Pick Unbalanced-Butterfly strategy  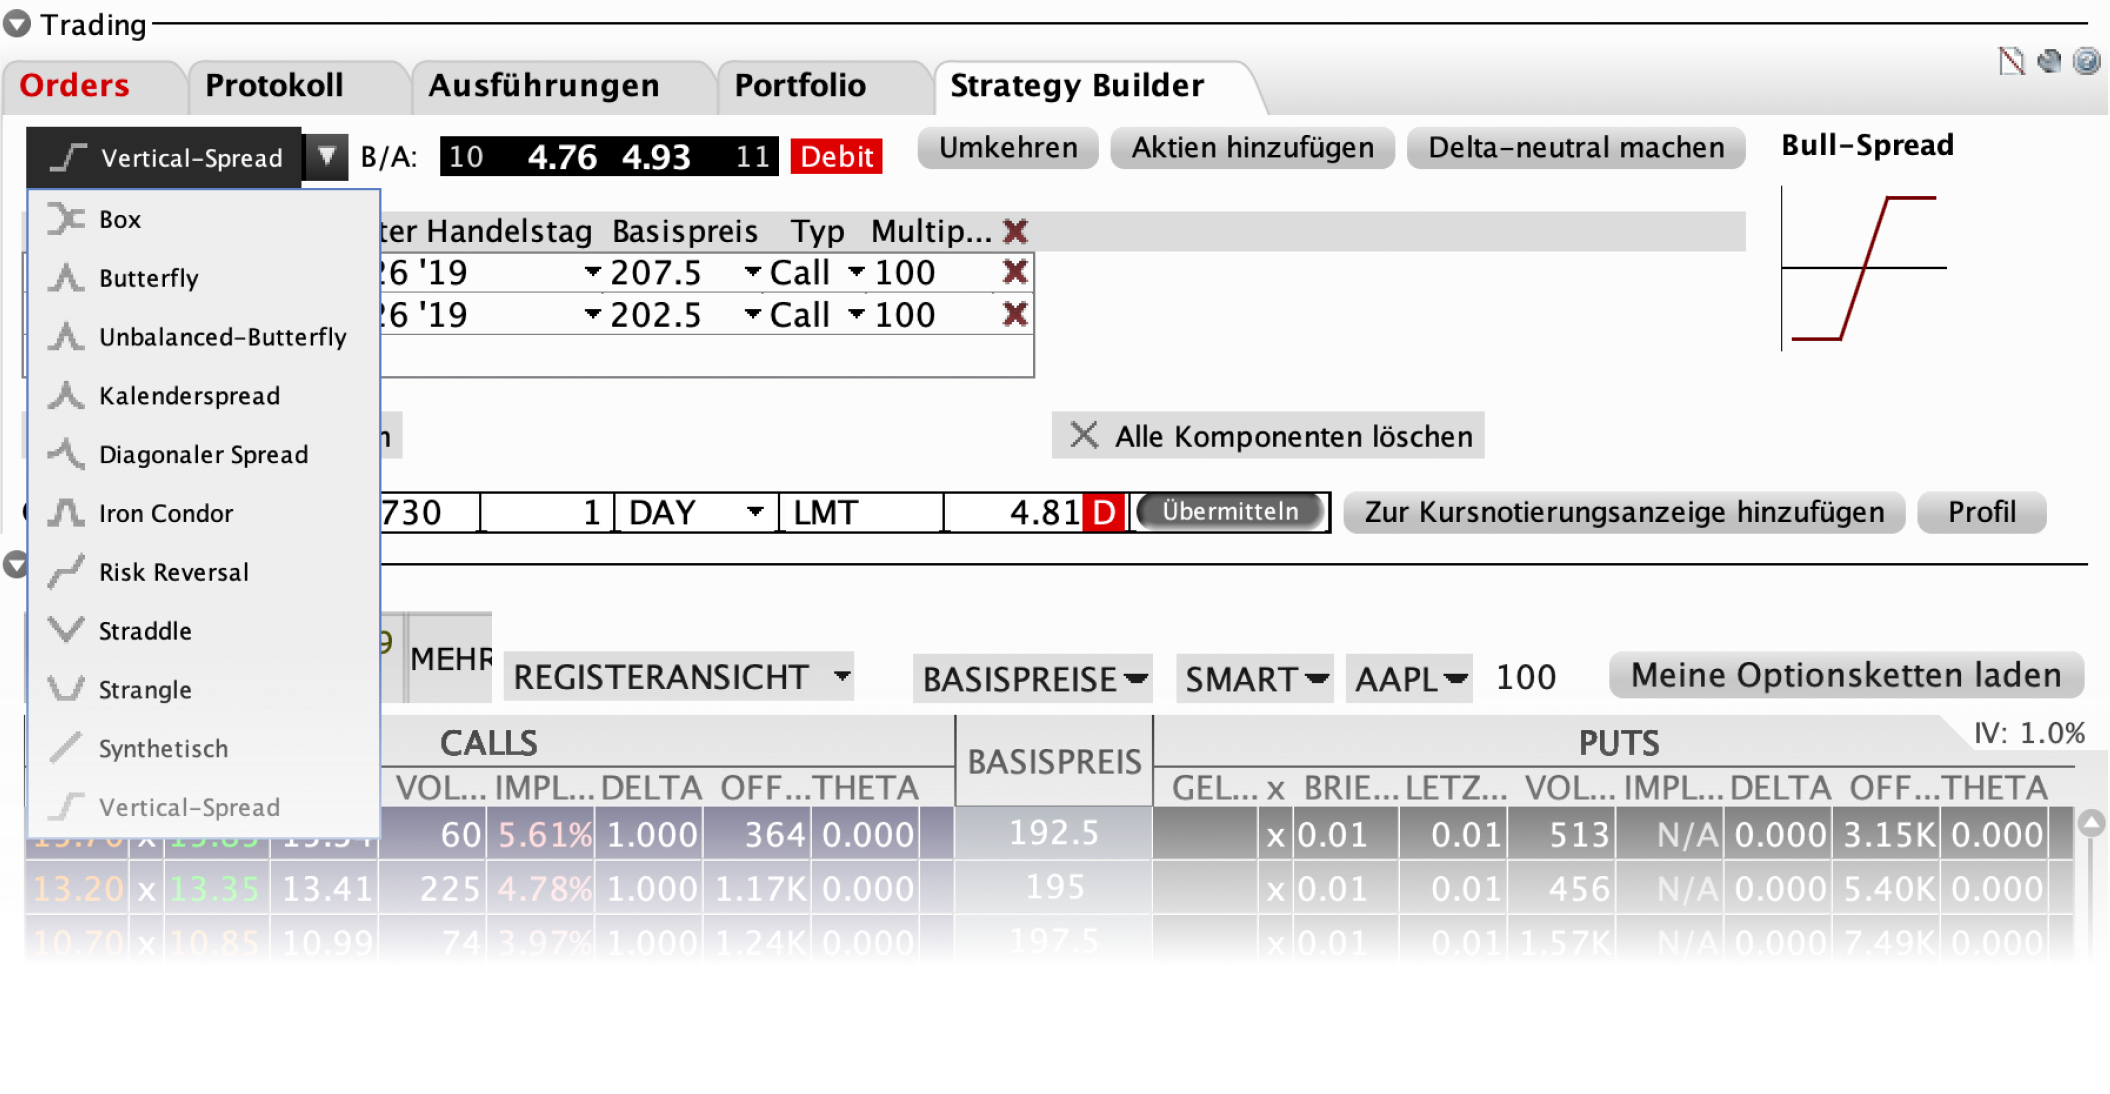click(x=204, y=337)
